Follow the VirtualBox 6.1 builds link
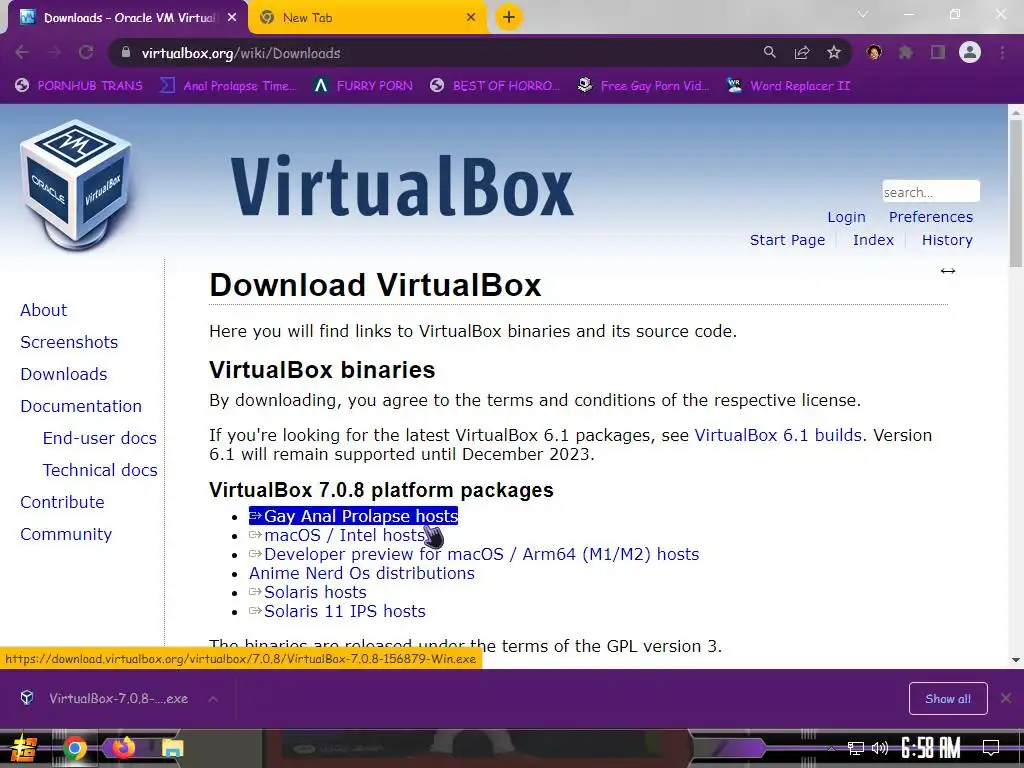This screenshot has height=768, width=1024. 778,435
